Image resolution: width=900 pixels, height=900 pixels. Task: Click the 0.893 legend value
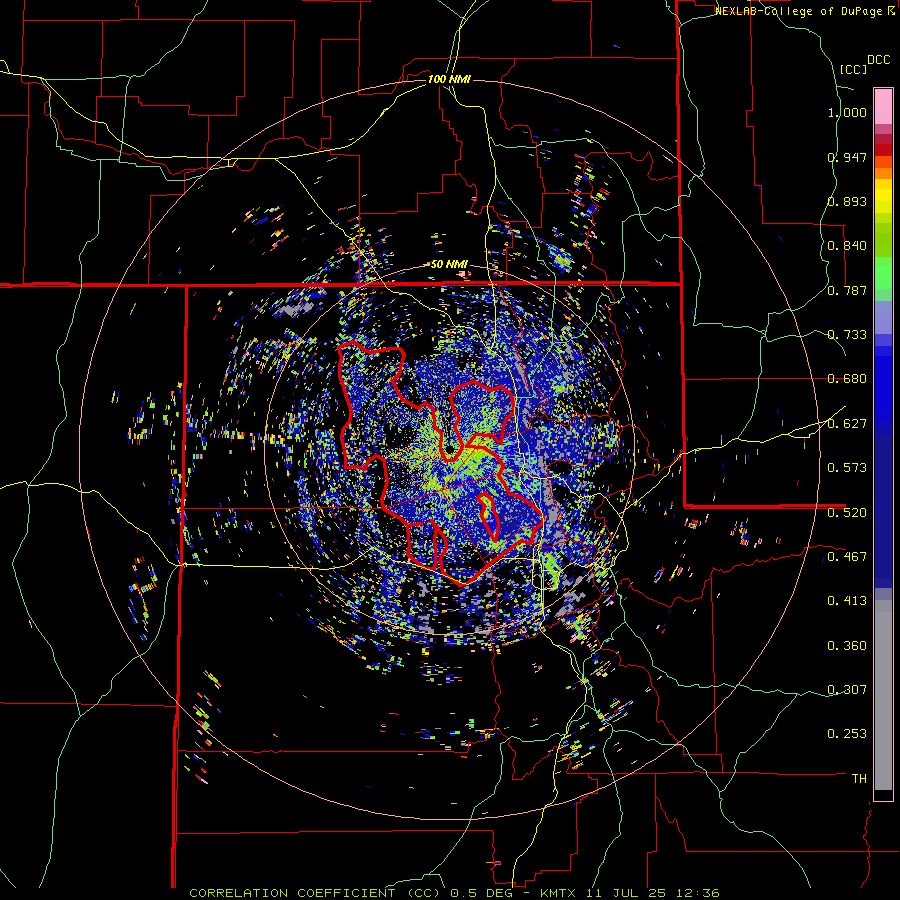pos(847,201)
